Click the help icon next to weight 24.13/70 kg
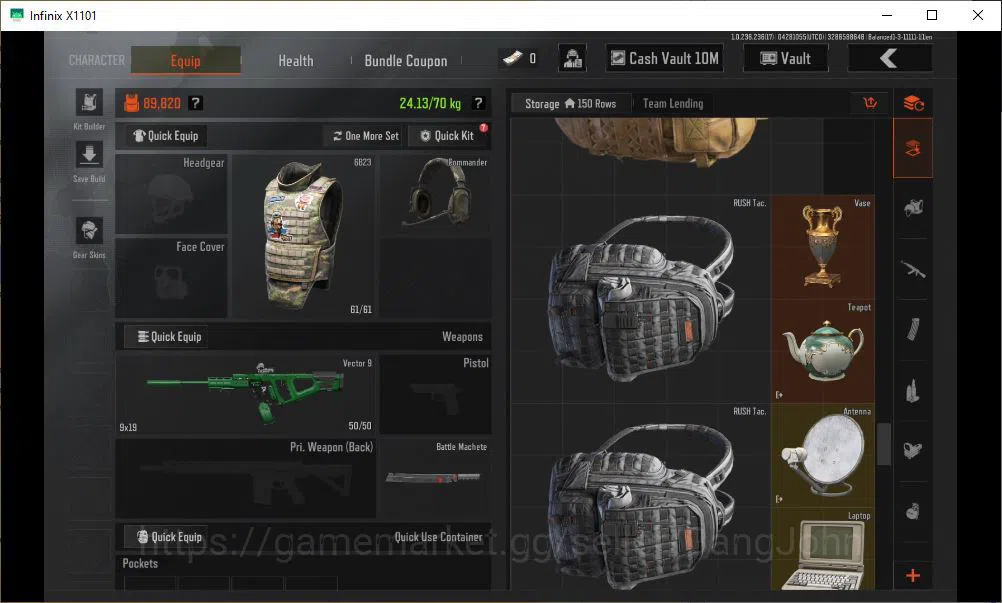 tap(478, 103)
